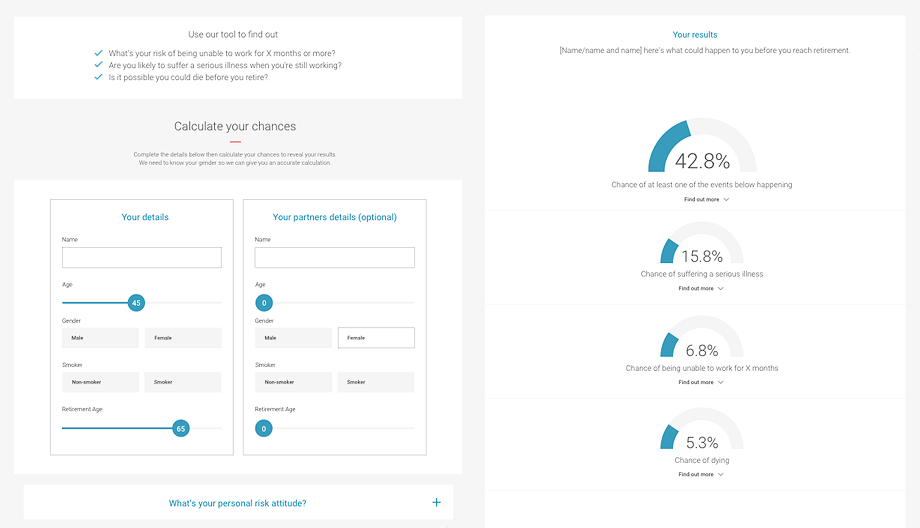Click the 5.3% chance of dying gauge

click(702, 429)
